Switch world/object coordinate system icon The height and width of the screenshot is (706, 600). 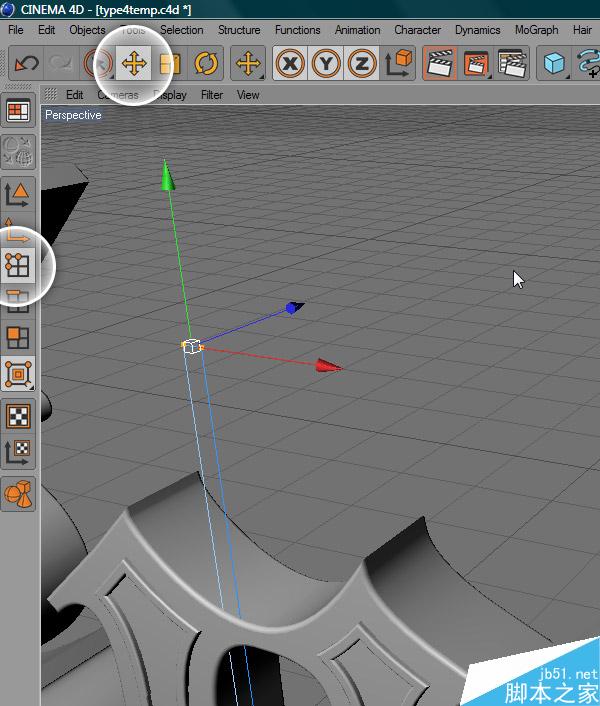coord(398,63)
